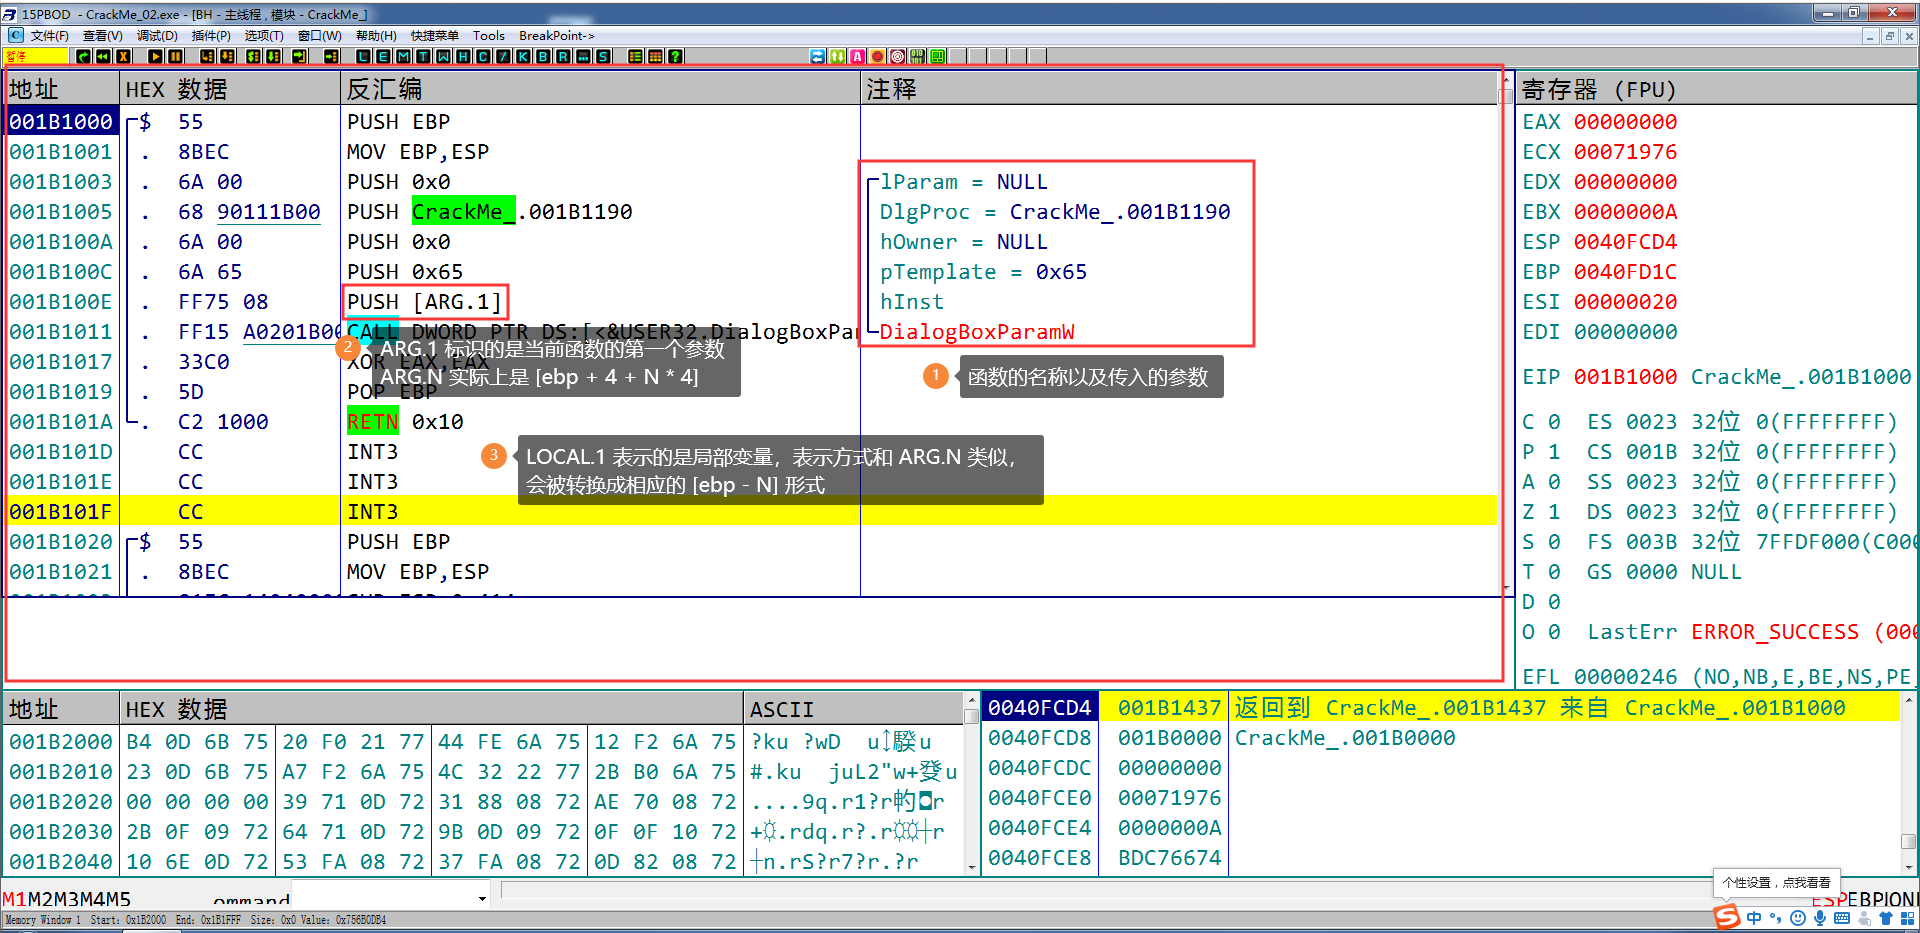Screen dimensions: 1920x933
Task: Open the 快捷菜单 menu
Action: tap(435, 36)
